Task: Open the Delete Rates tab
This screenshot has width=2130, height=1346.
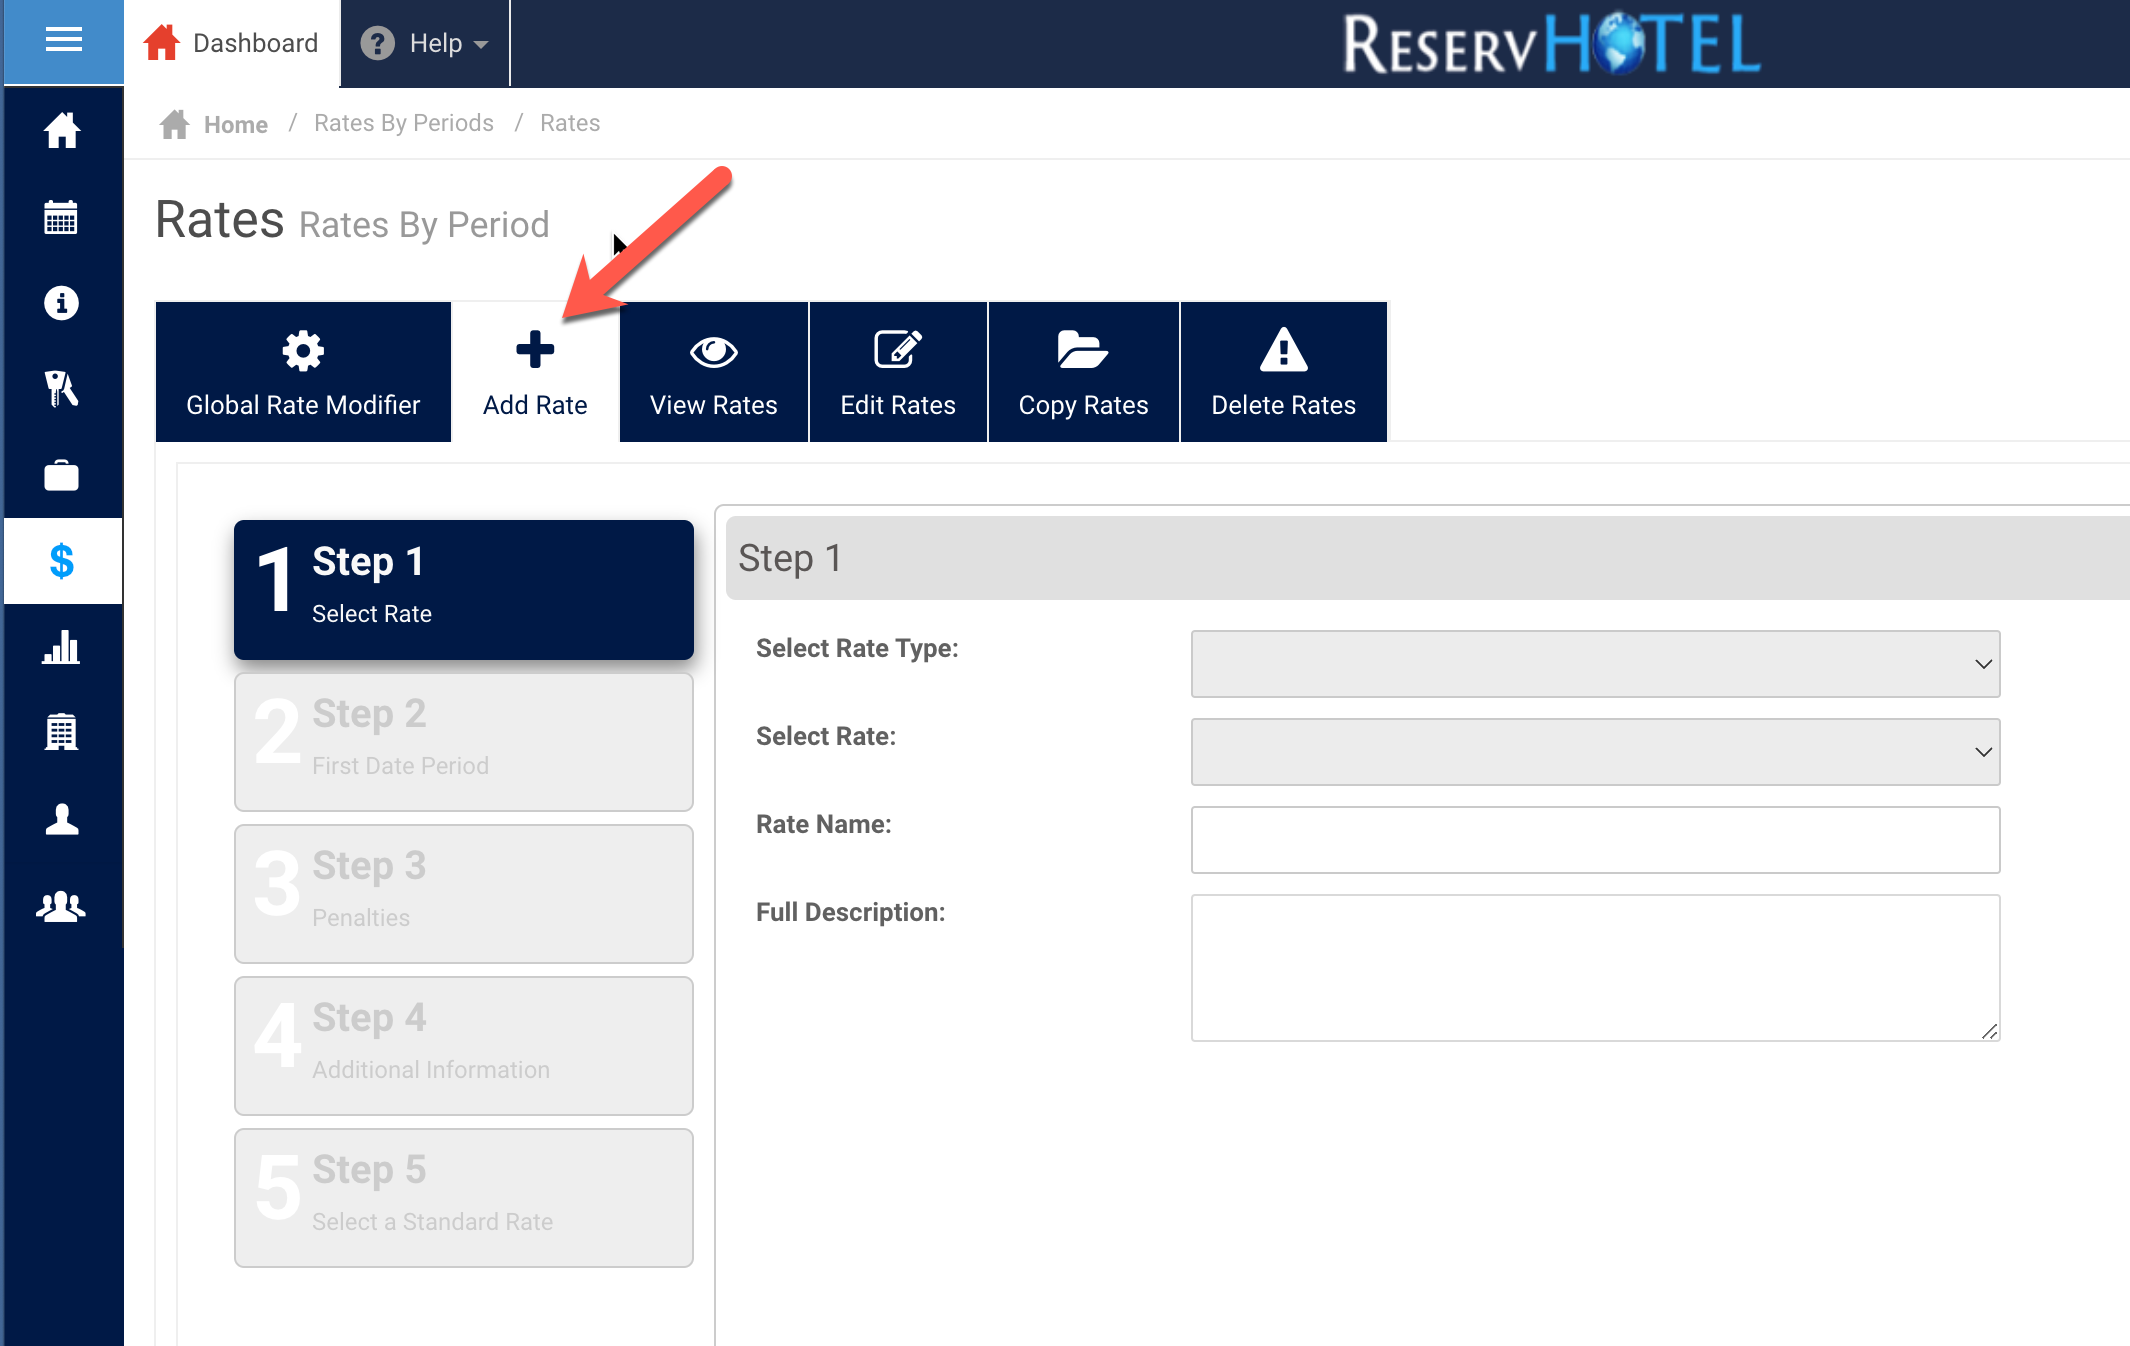Action: pos(1283,372)
